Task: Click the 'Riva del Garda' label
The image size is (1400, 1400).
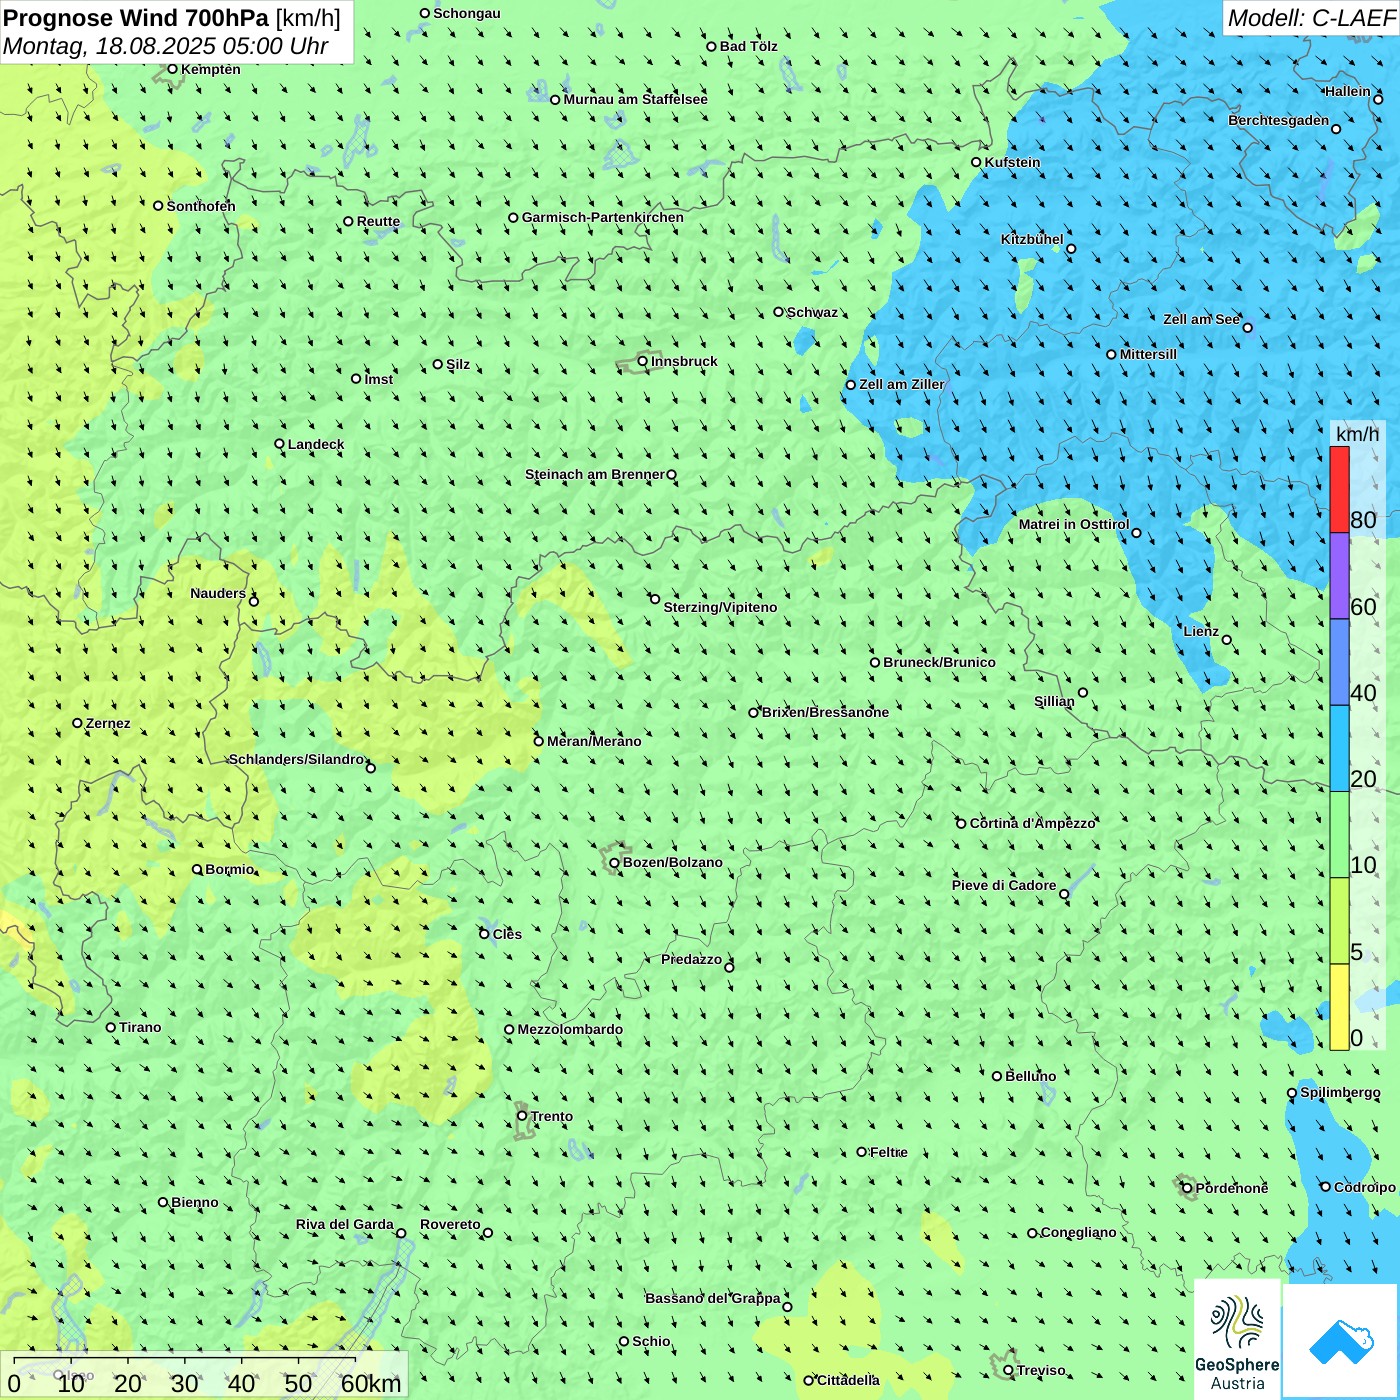Action: 345,1224
